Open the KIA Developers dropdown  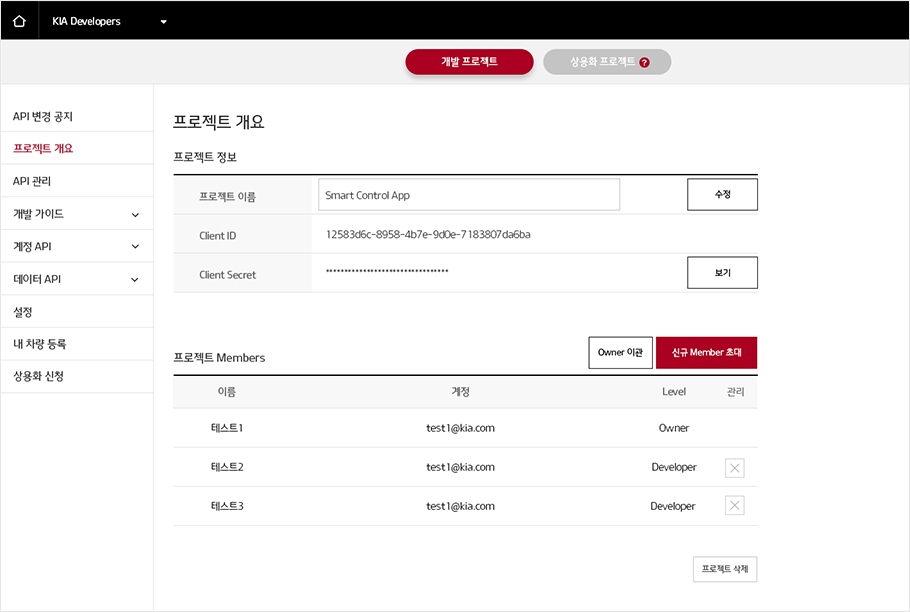[x=163, y=22]
